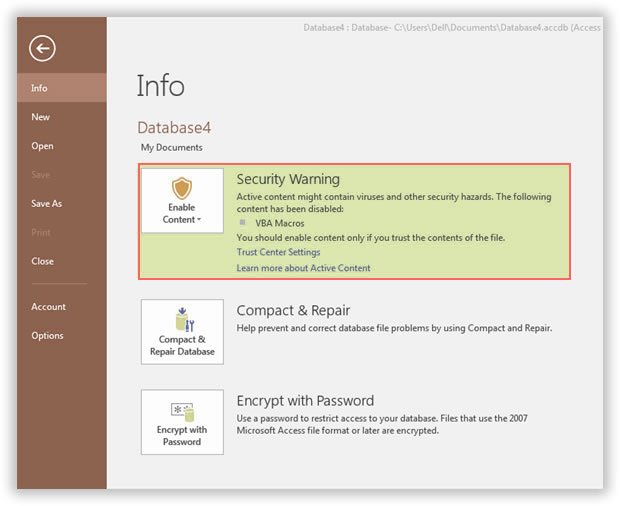The height and width of the screenshot is (506, 620).
Task: Click the Database4 file name heading
Action: point(174,127)
